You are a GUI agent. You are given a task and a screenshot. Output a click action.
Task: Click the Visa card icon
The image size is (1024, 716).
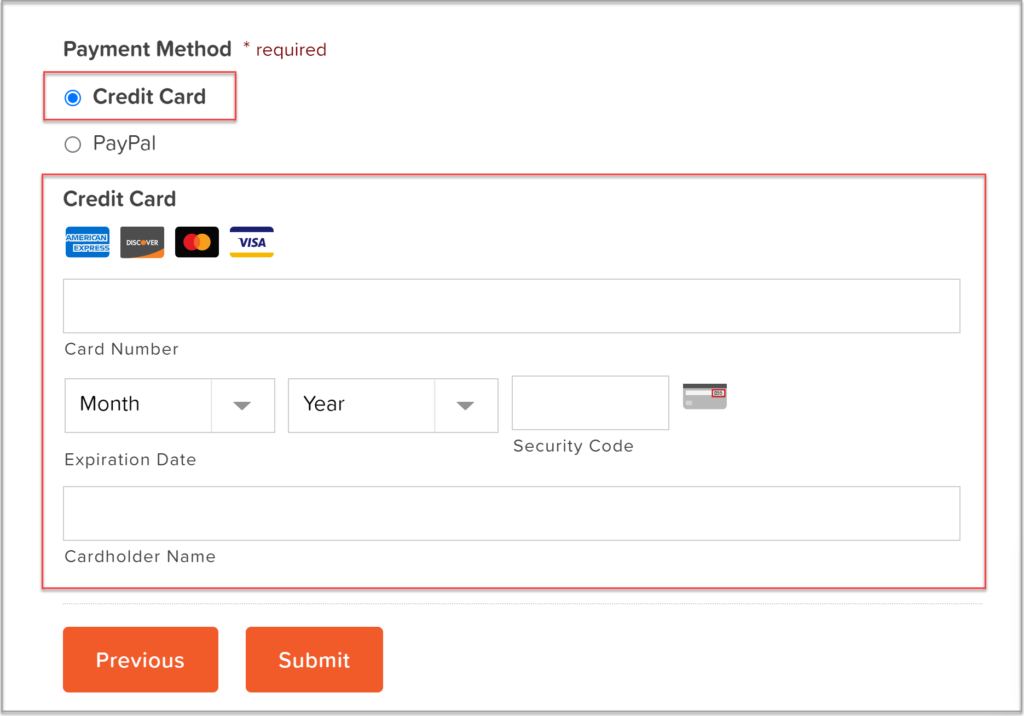coord(251,242)
